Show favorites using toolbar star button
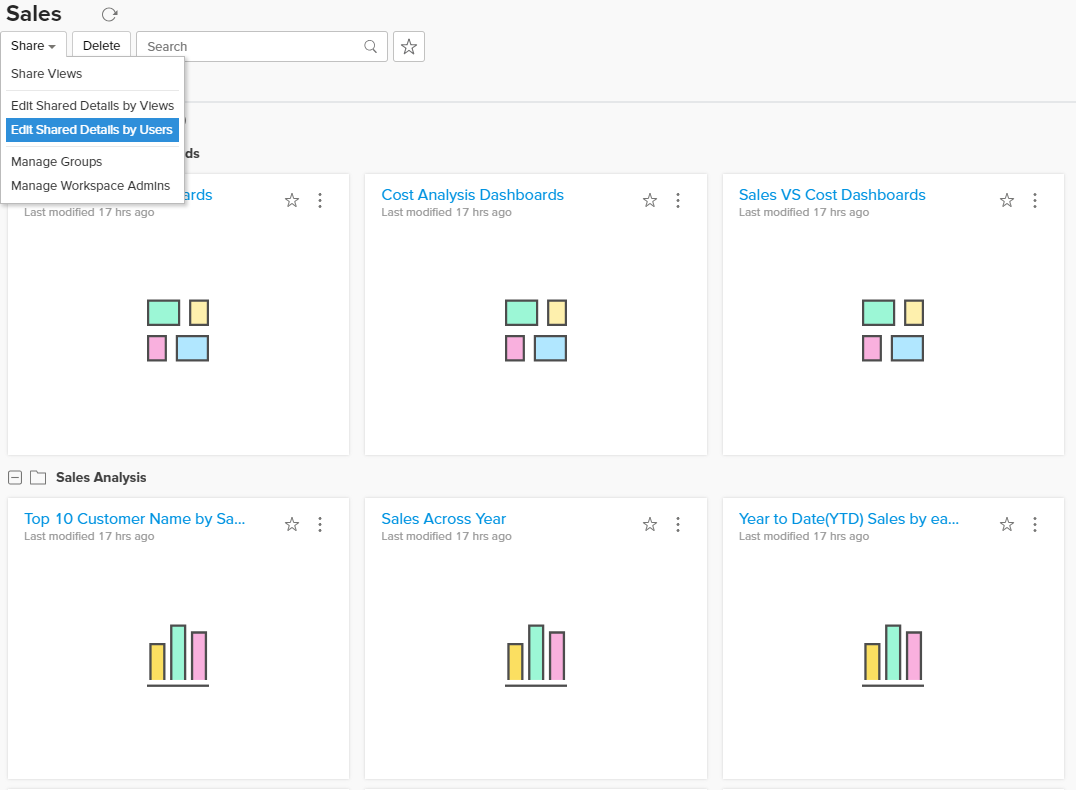 [x=409, y=47]
